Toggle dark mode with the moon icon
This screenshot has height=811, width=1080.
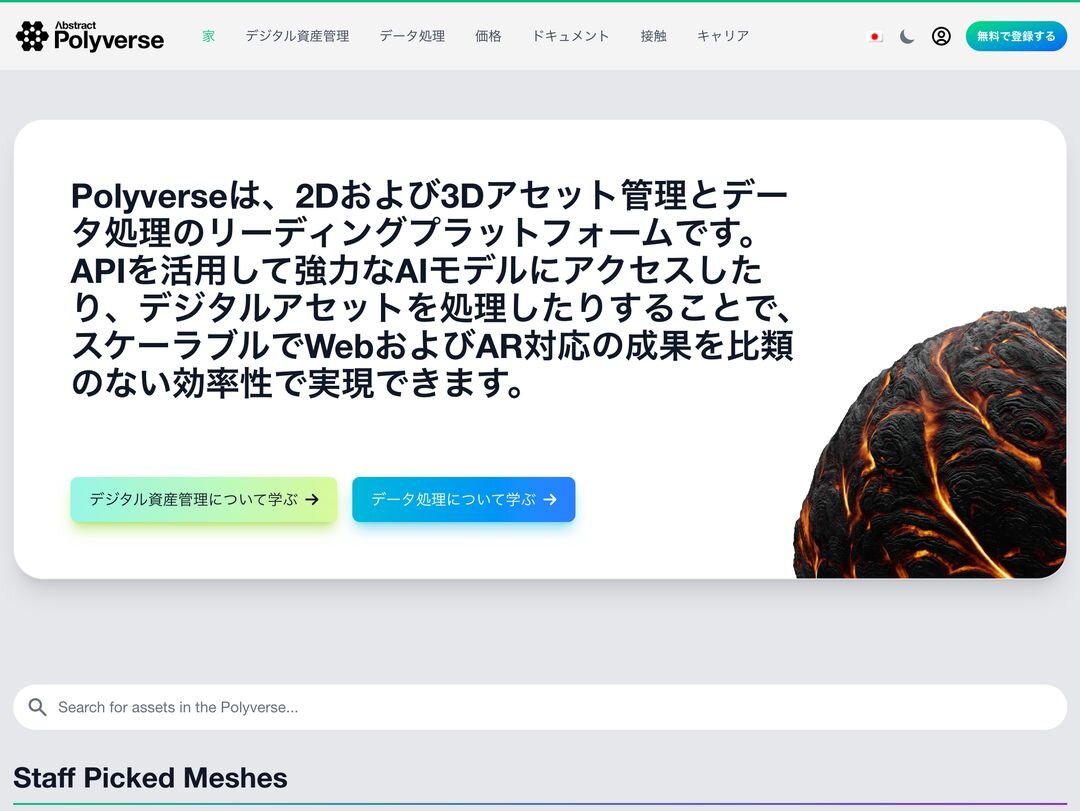[907, 37]
